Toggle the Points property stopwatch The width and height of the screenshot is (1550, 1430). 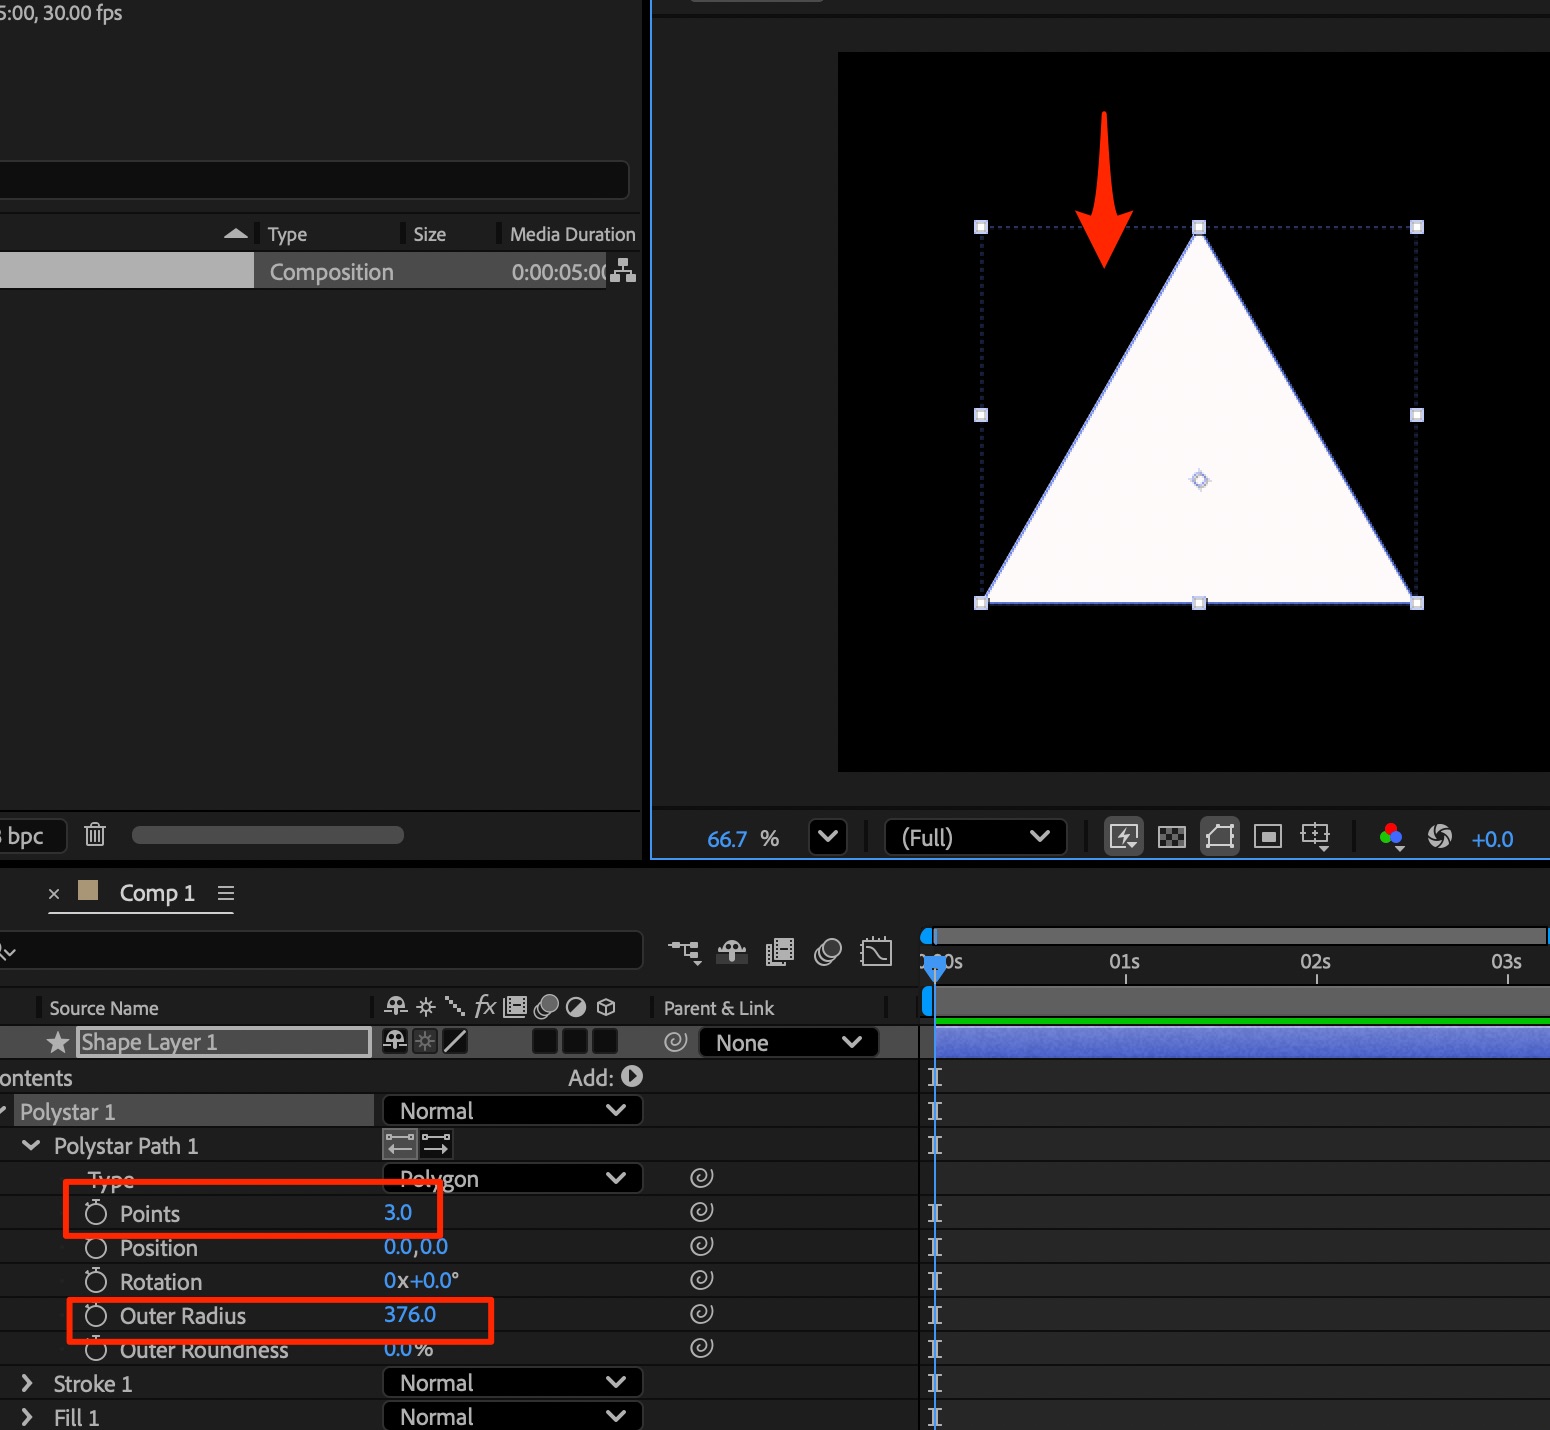click(96, 1213)
